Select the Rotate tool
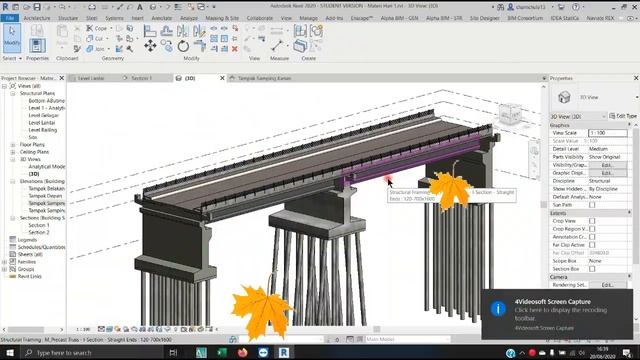This screenshot has width=640, height=360. 183,46
